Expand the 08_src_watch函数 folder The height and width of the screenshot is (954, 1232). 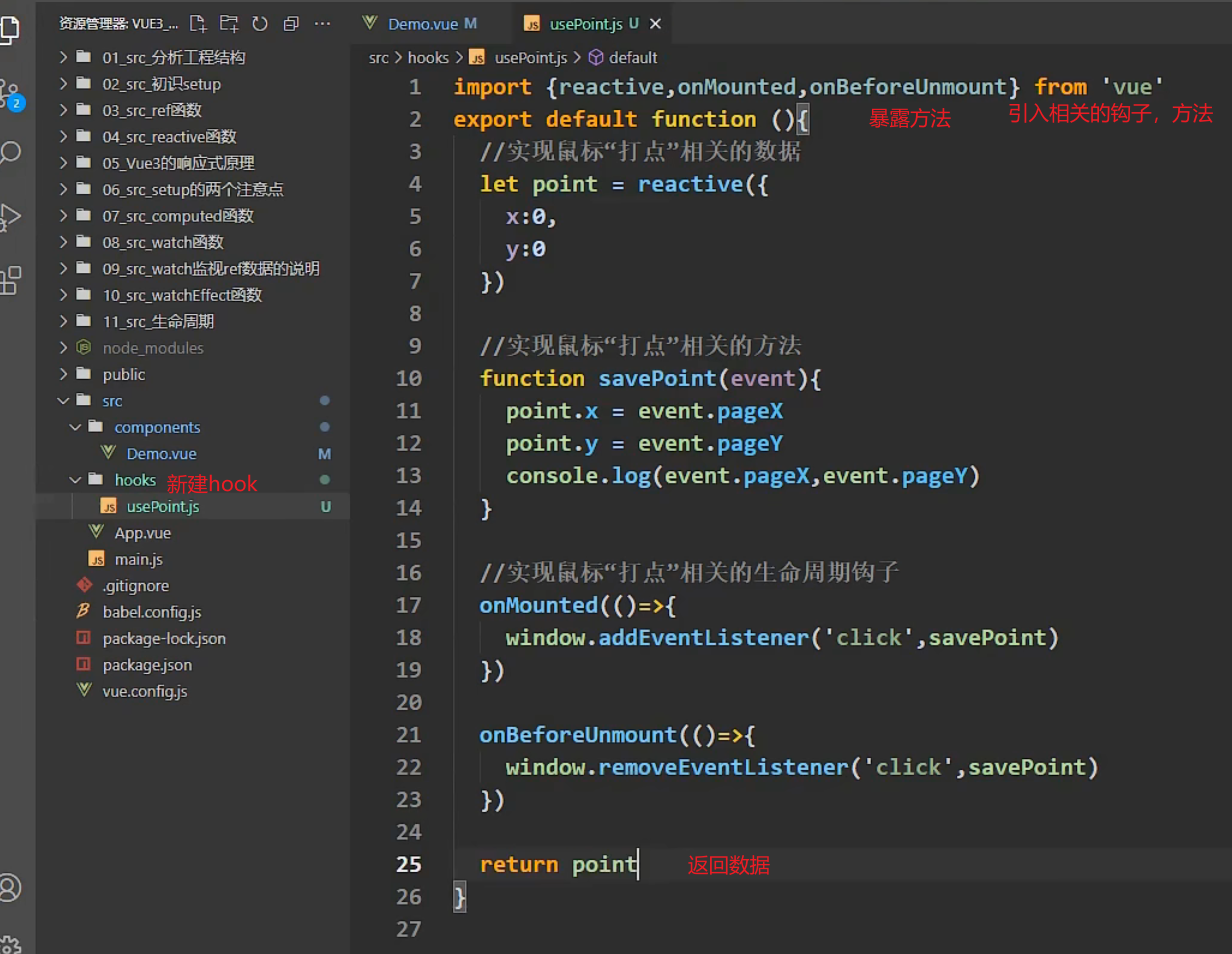[x=162, y=242]
